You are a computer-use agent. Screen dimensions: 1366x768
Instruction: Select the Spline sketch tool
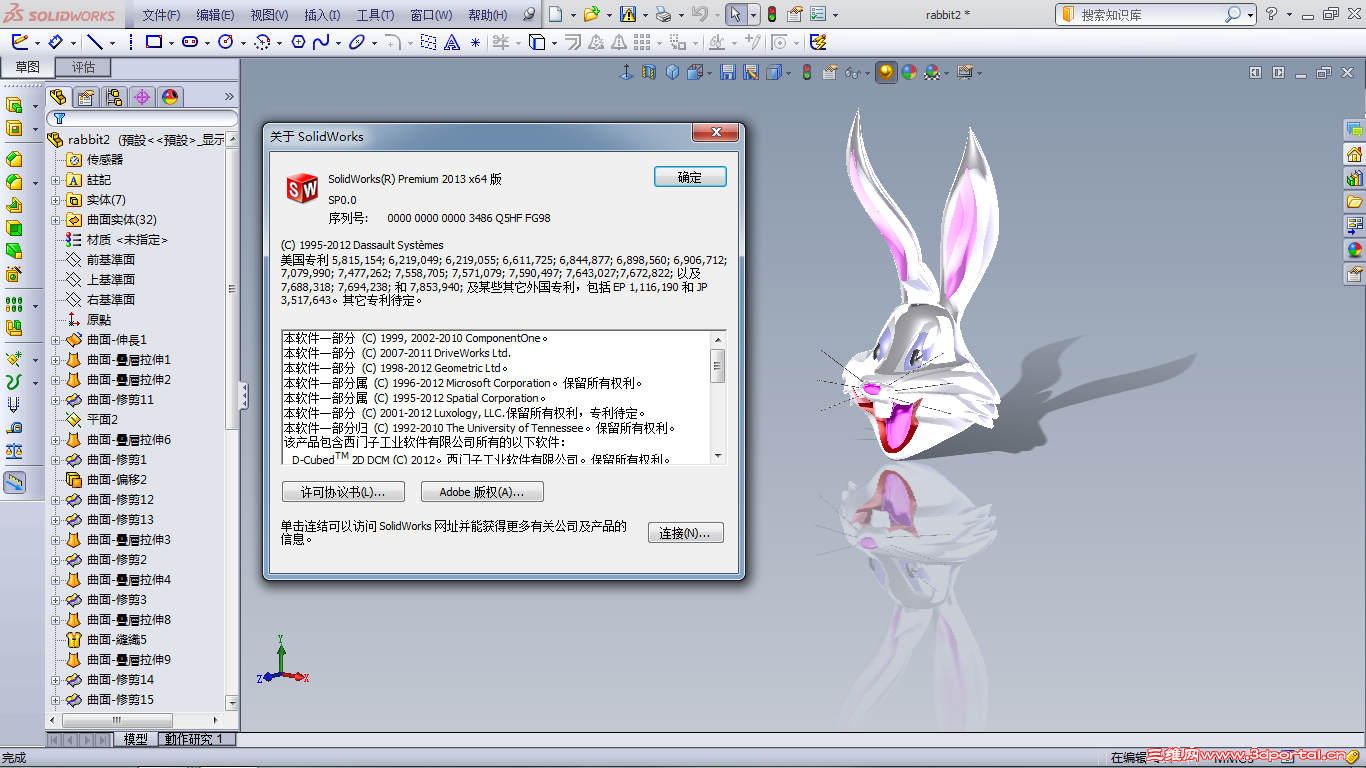pyautogui.click(x=319, y=42)
